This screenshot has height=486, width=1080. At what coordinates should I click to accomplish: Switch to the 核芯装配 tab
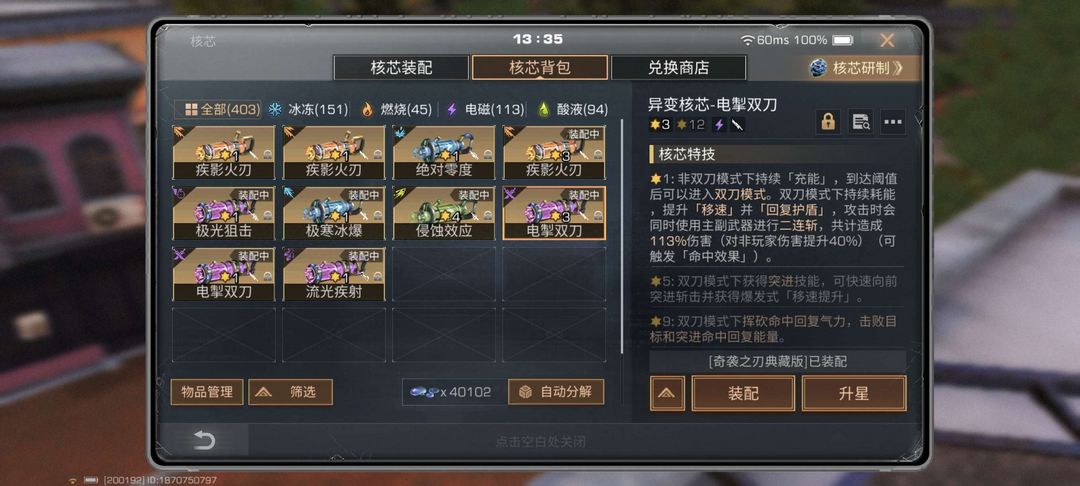click(x=401, y=68)
